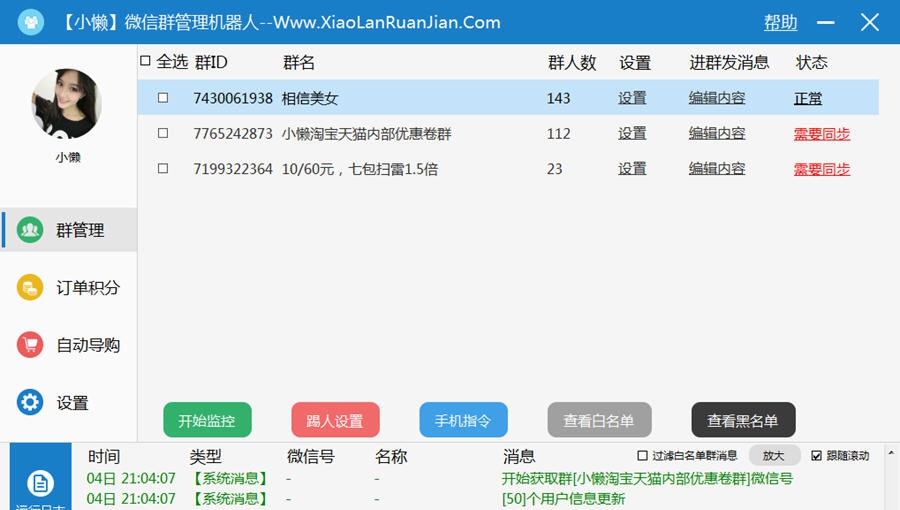Open the sidebar 设置 tab label
The width and height of the screenshot is (900, 510).
(72, 403)
